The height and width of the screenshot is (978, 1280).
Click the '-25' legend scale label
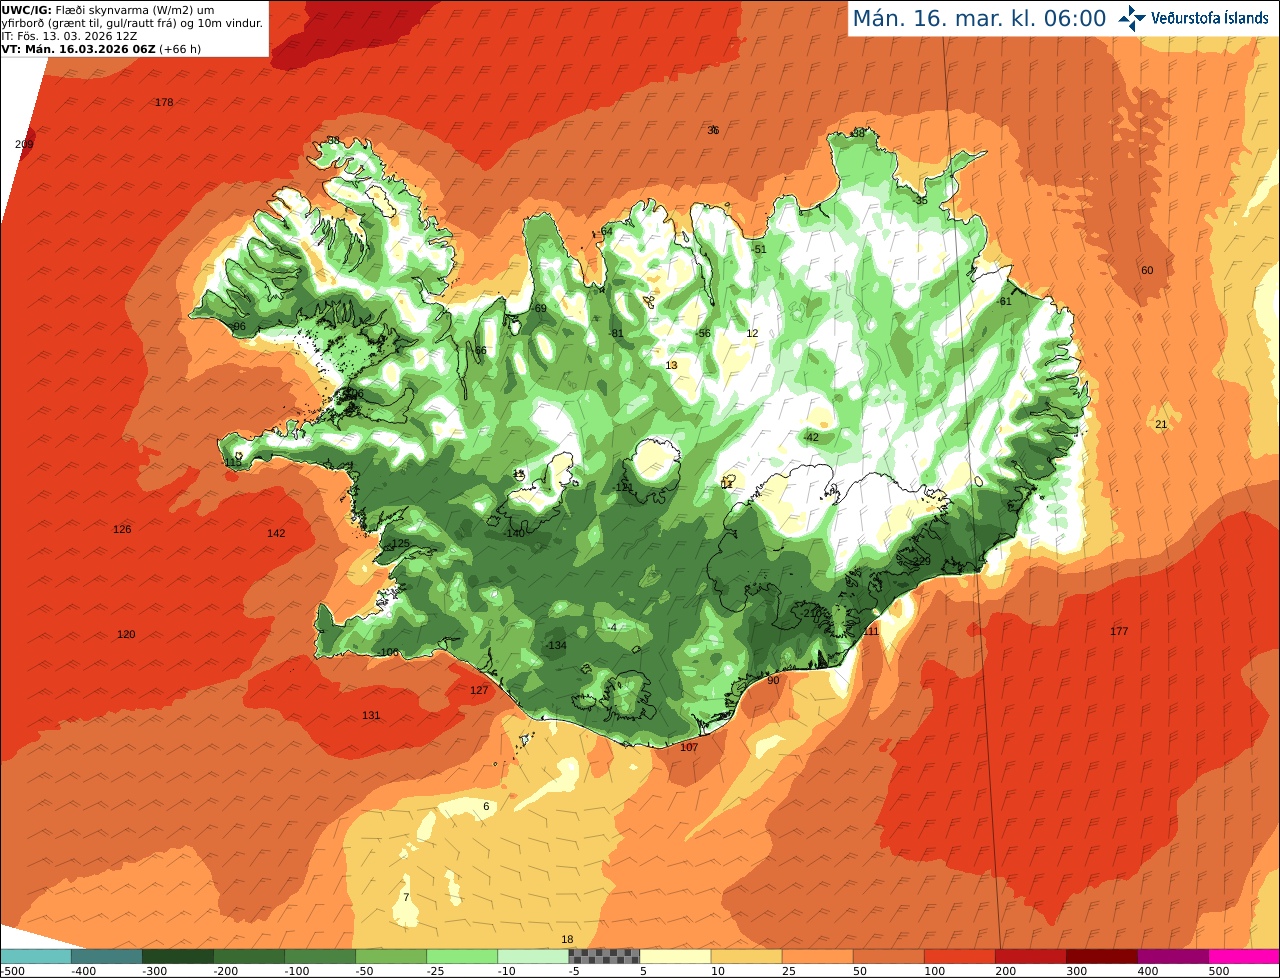(438, 971)
